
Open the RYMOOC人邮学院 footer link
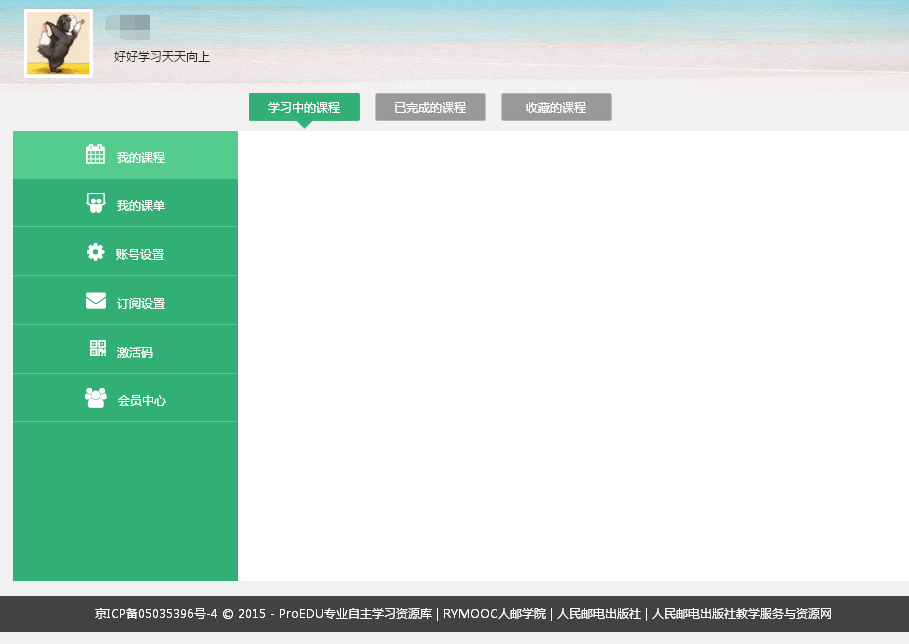[x=495, y=614]
